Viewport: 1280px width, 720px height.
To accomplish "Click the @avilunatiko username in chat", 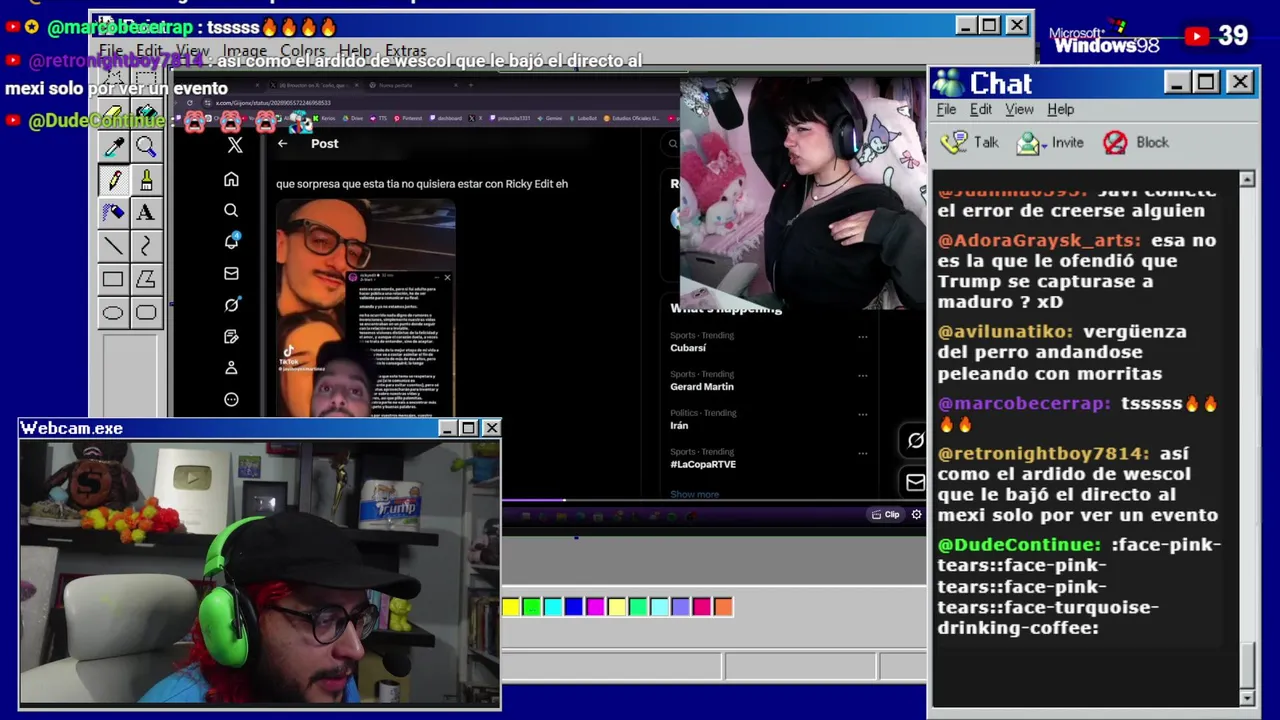I will [x=1005, y=332].
